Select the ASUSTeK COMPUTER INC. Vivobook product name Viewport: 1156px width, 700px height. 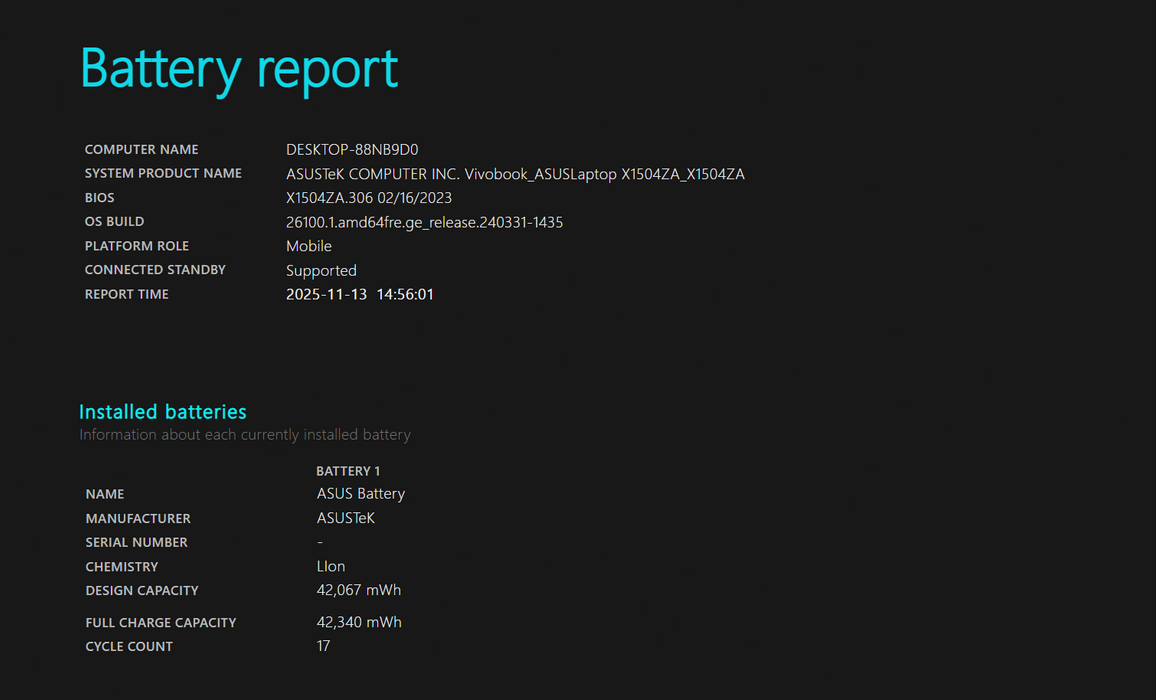515,174
